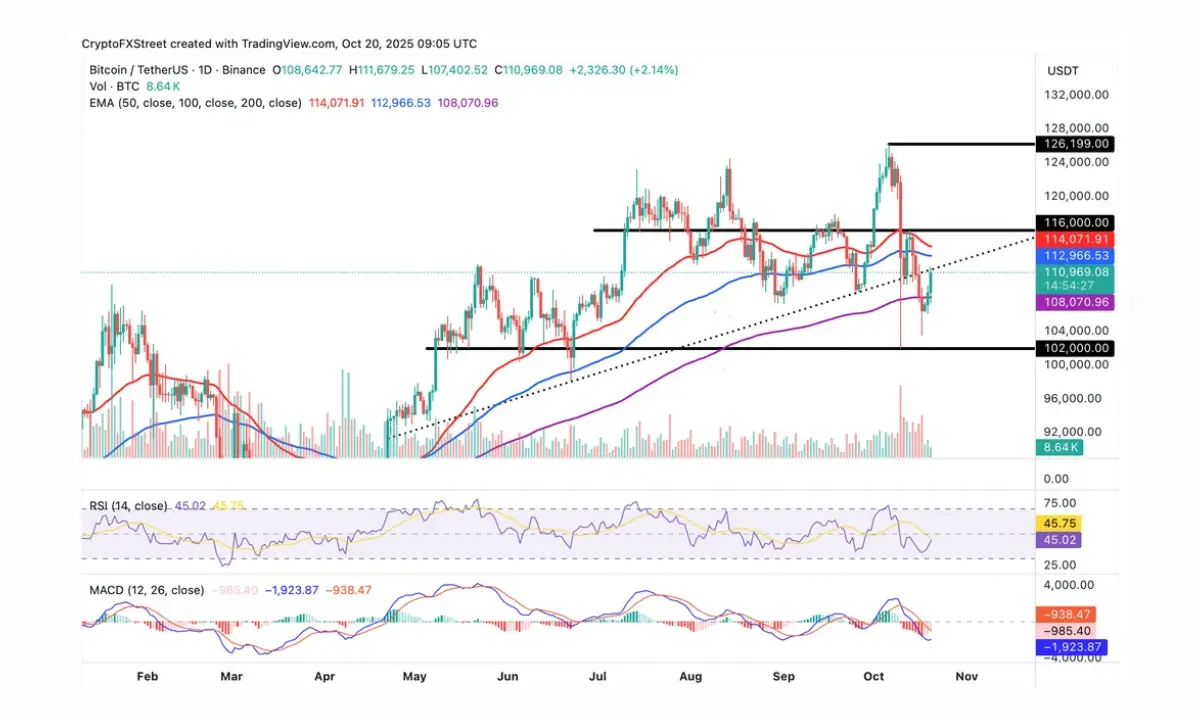Click the Oct label on time axis
1200x720 pixels.
coord(875,677)
